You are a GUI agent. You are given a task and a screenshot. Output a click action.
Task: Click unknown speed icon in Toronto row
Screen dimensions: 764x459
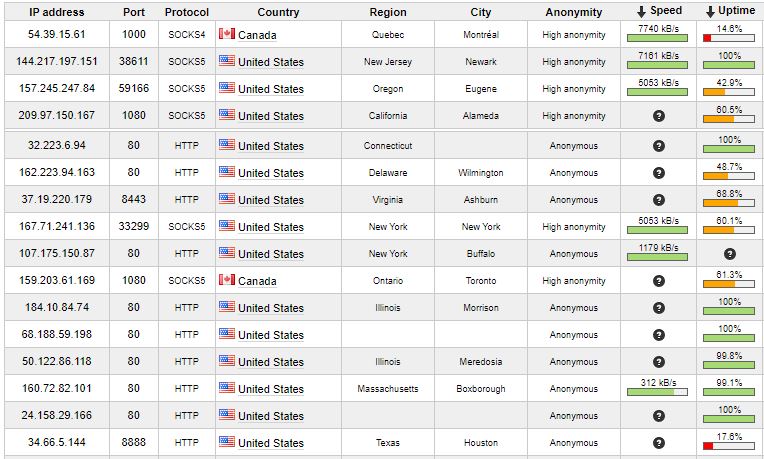tap(659, 281)
